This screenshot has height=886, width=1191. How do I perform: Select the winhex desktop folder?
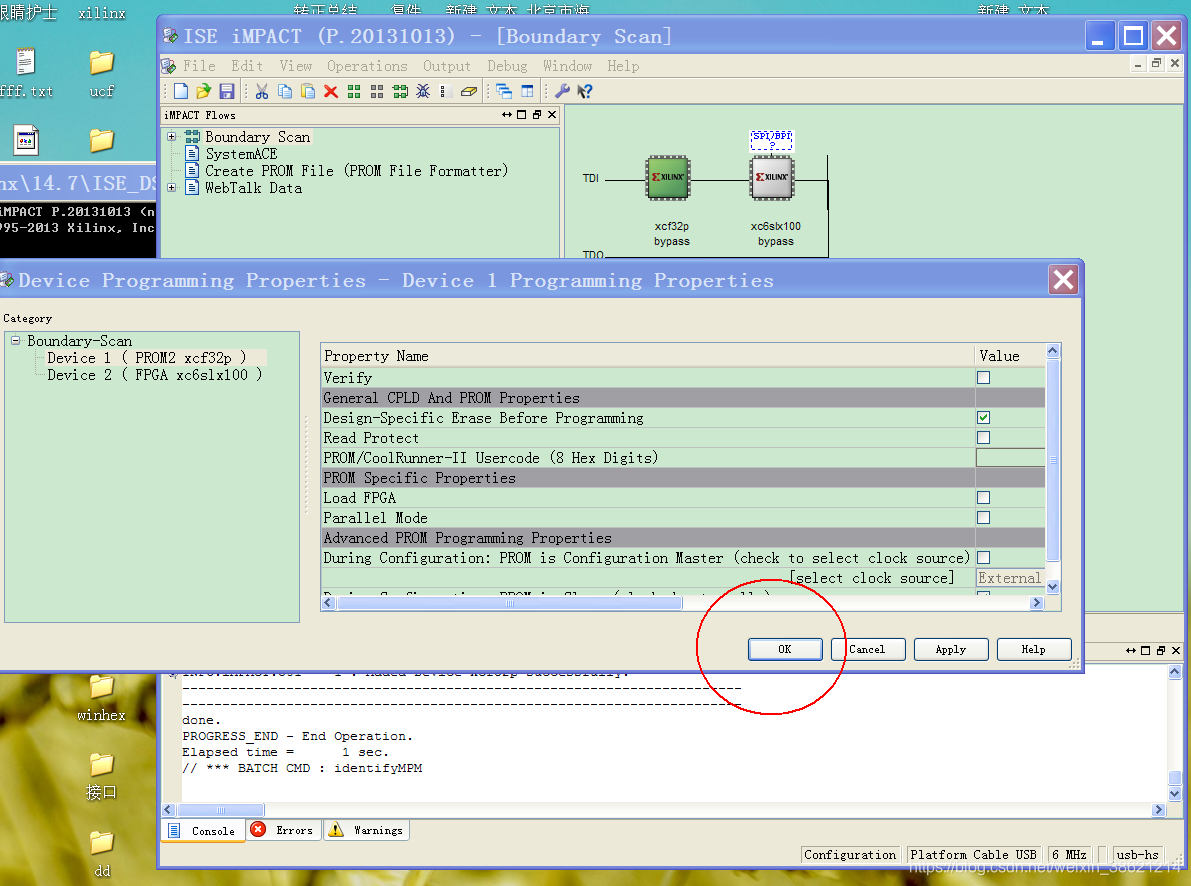coord(101,699)
